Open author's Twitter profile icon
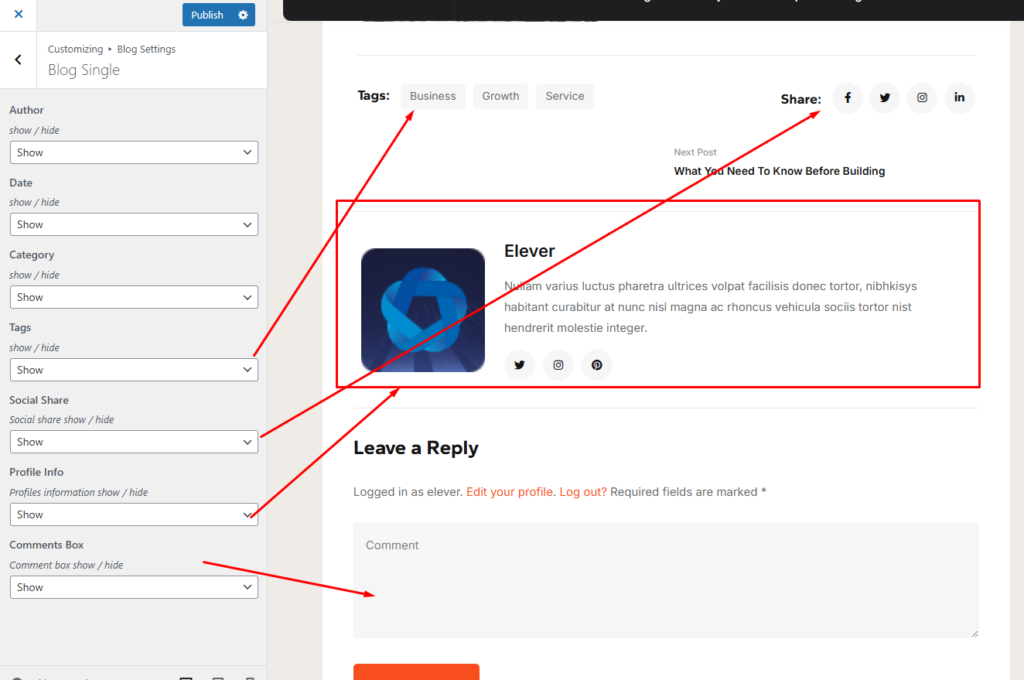This screenshot has height=680, width=1024. point(520,365)
